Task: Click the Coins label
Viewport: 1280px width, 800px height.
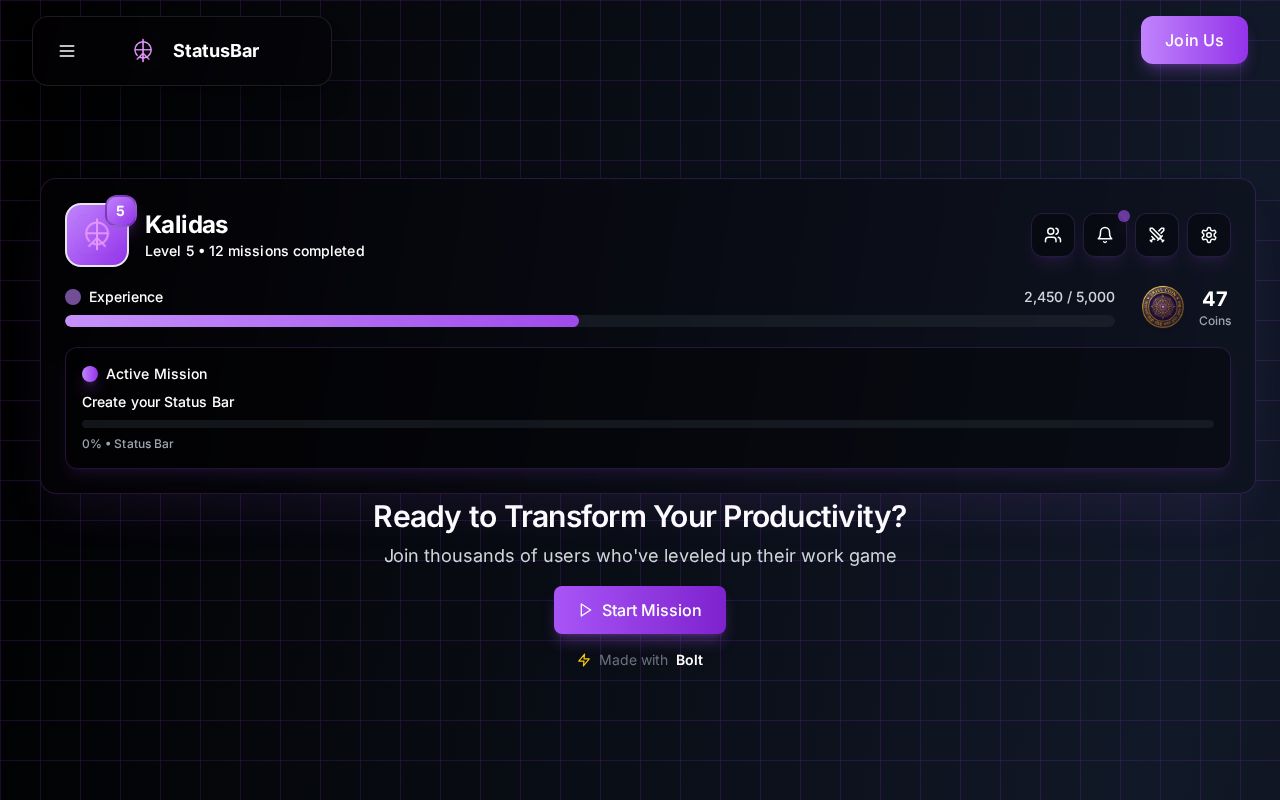Action: [1215, 321]
